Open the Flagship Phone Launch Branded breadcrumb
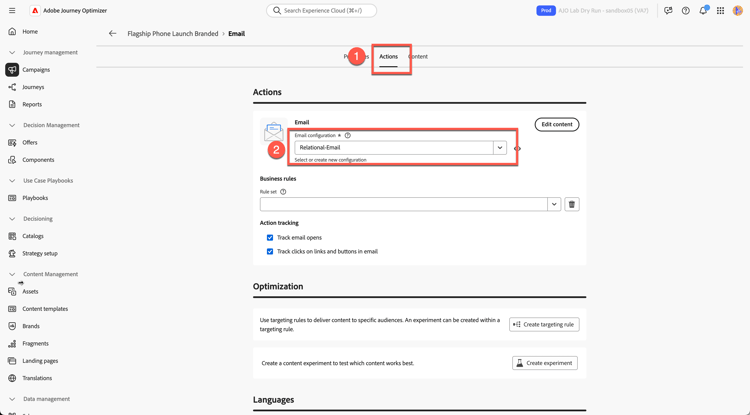 click(173, 33)
